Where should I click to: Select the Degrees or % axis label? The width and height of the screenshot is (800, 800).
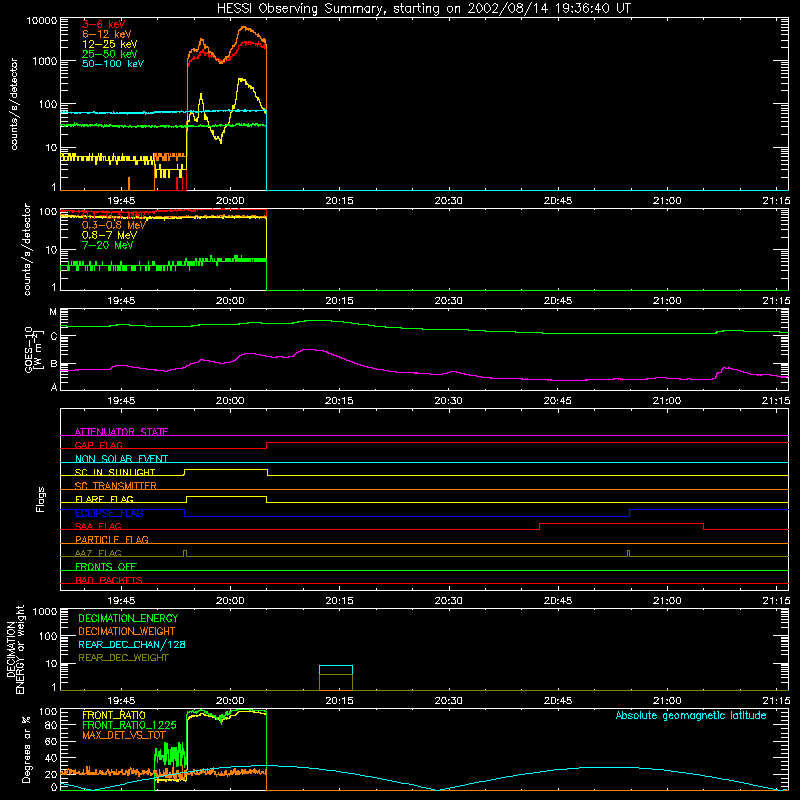[x=26, y=750]
